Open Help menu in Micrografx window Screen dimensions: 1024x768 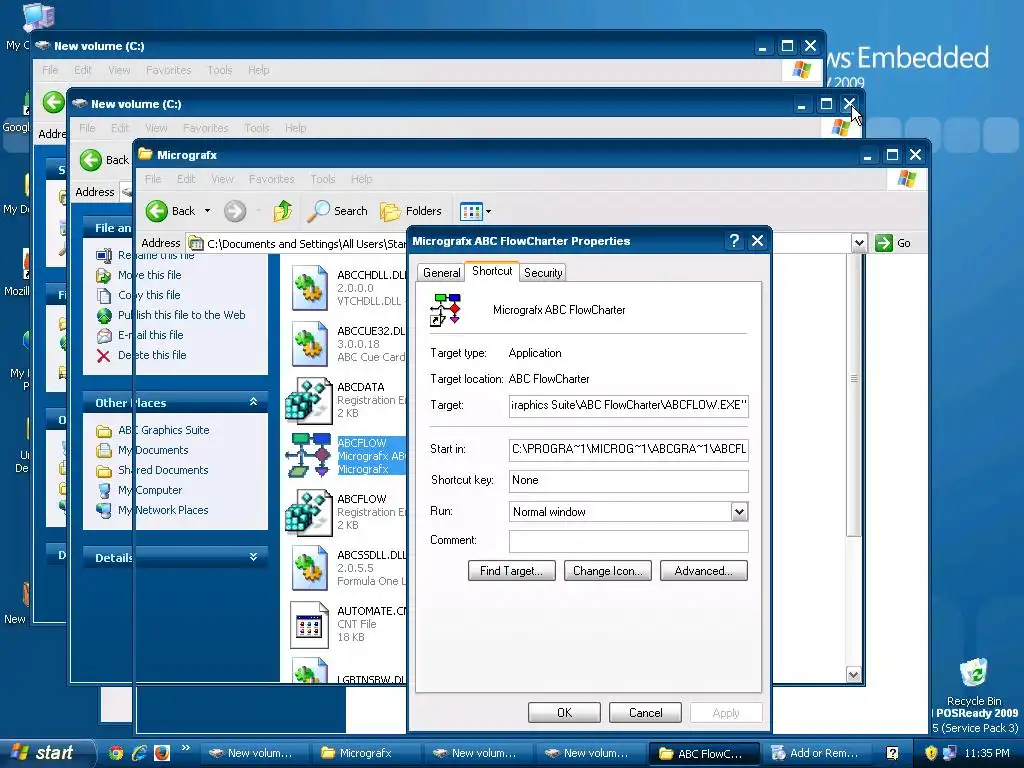361,179
